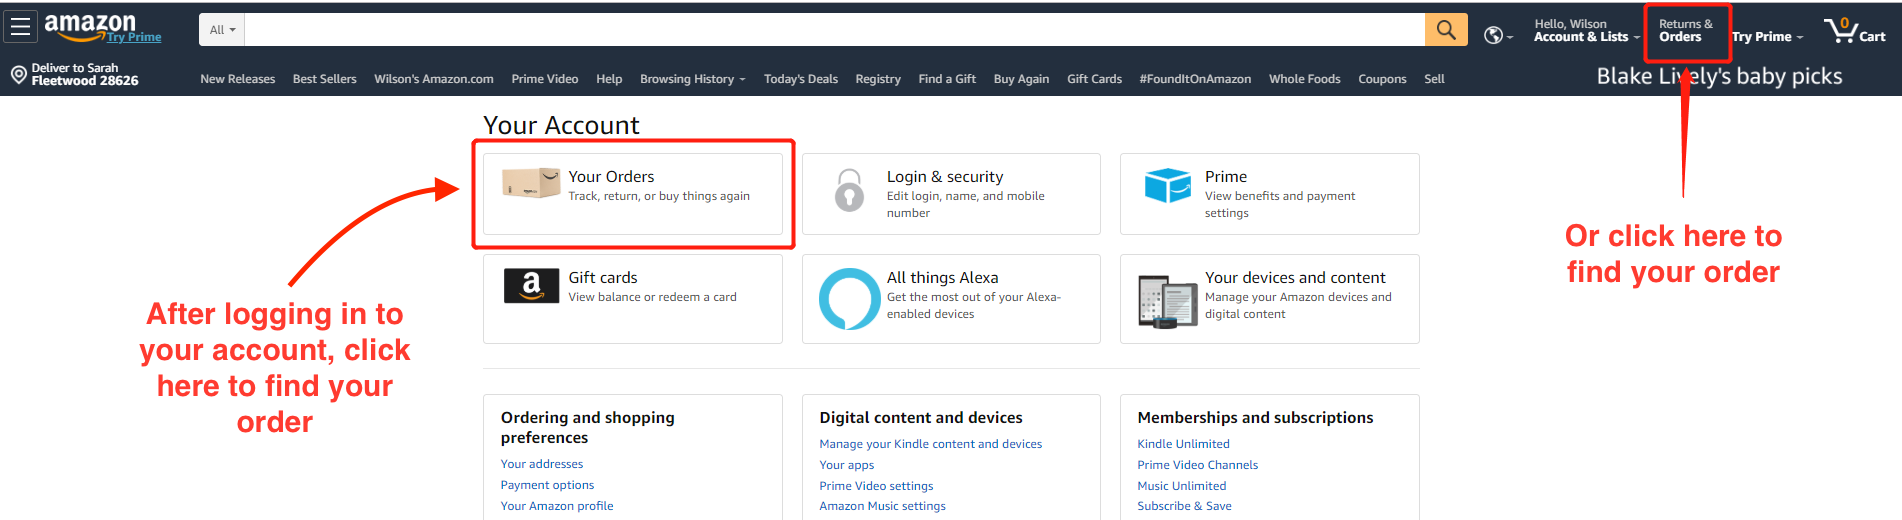Viewport: 1902px width, 520px height.
Task: Click the delivery location pin icon
Action: [18, 75]
